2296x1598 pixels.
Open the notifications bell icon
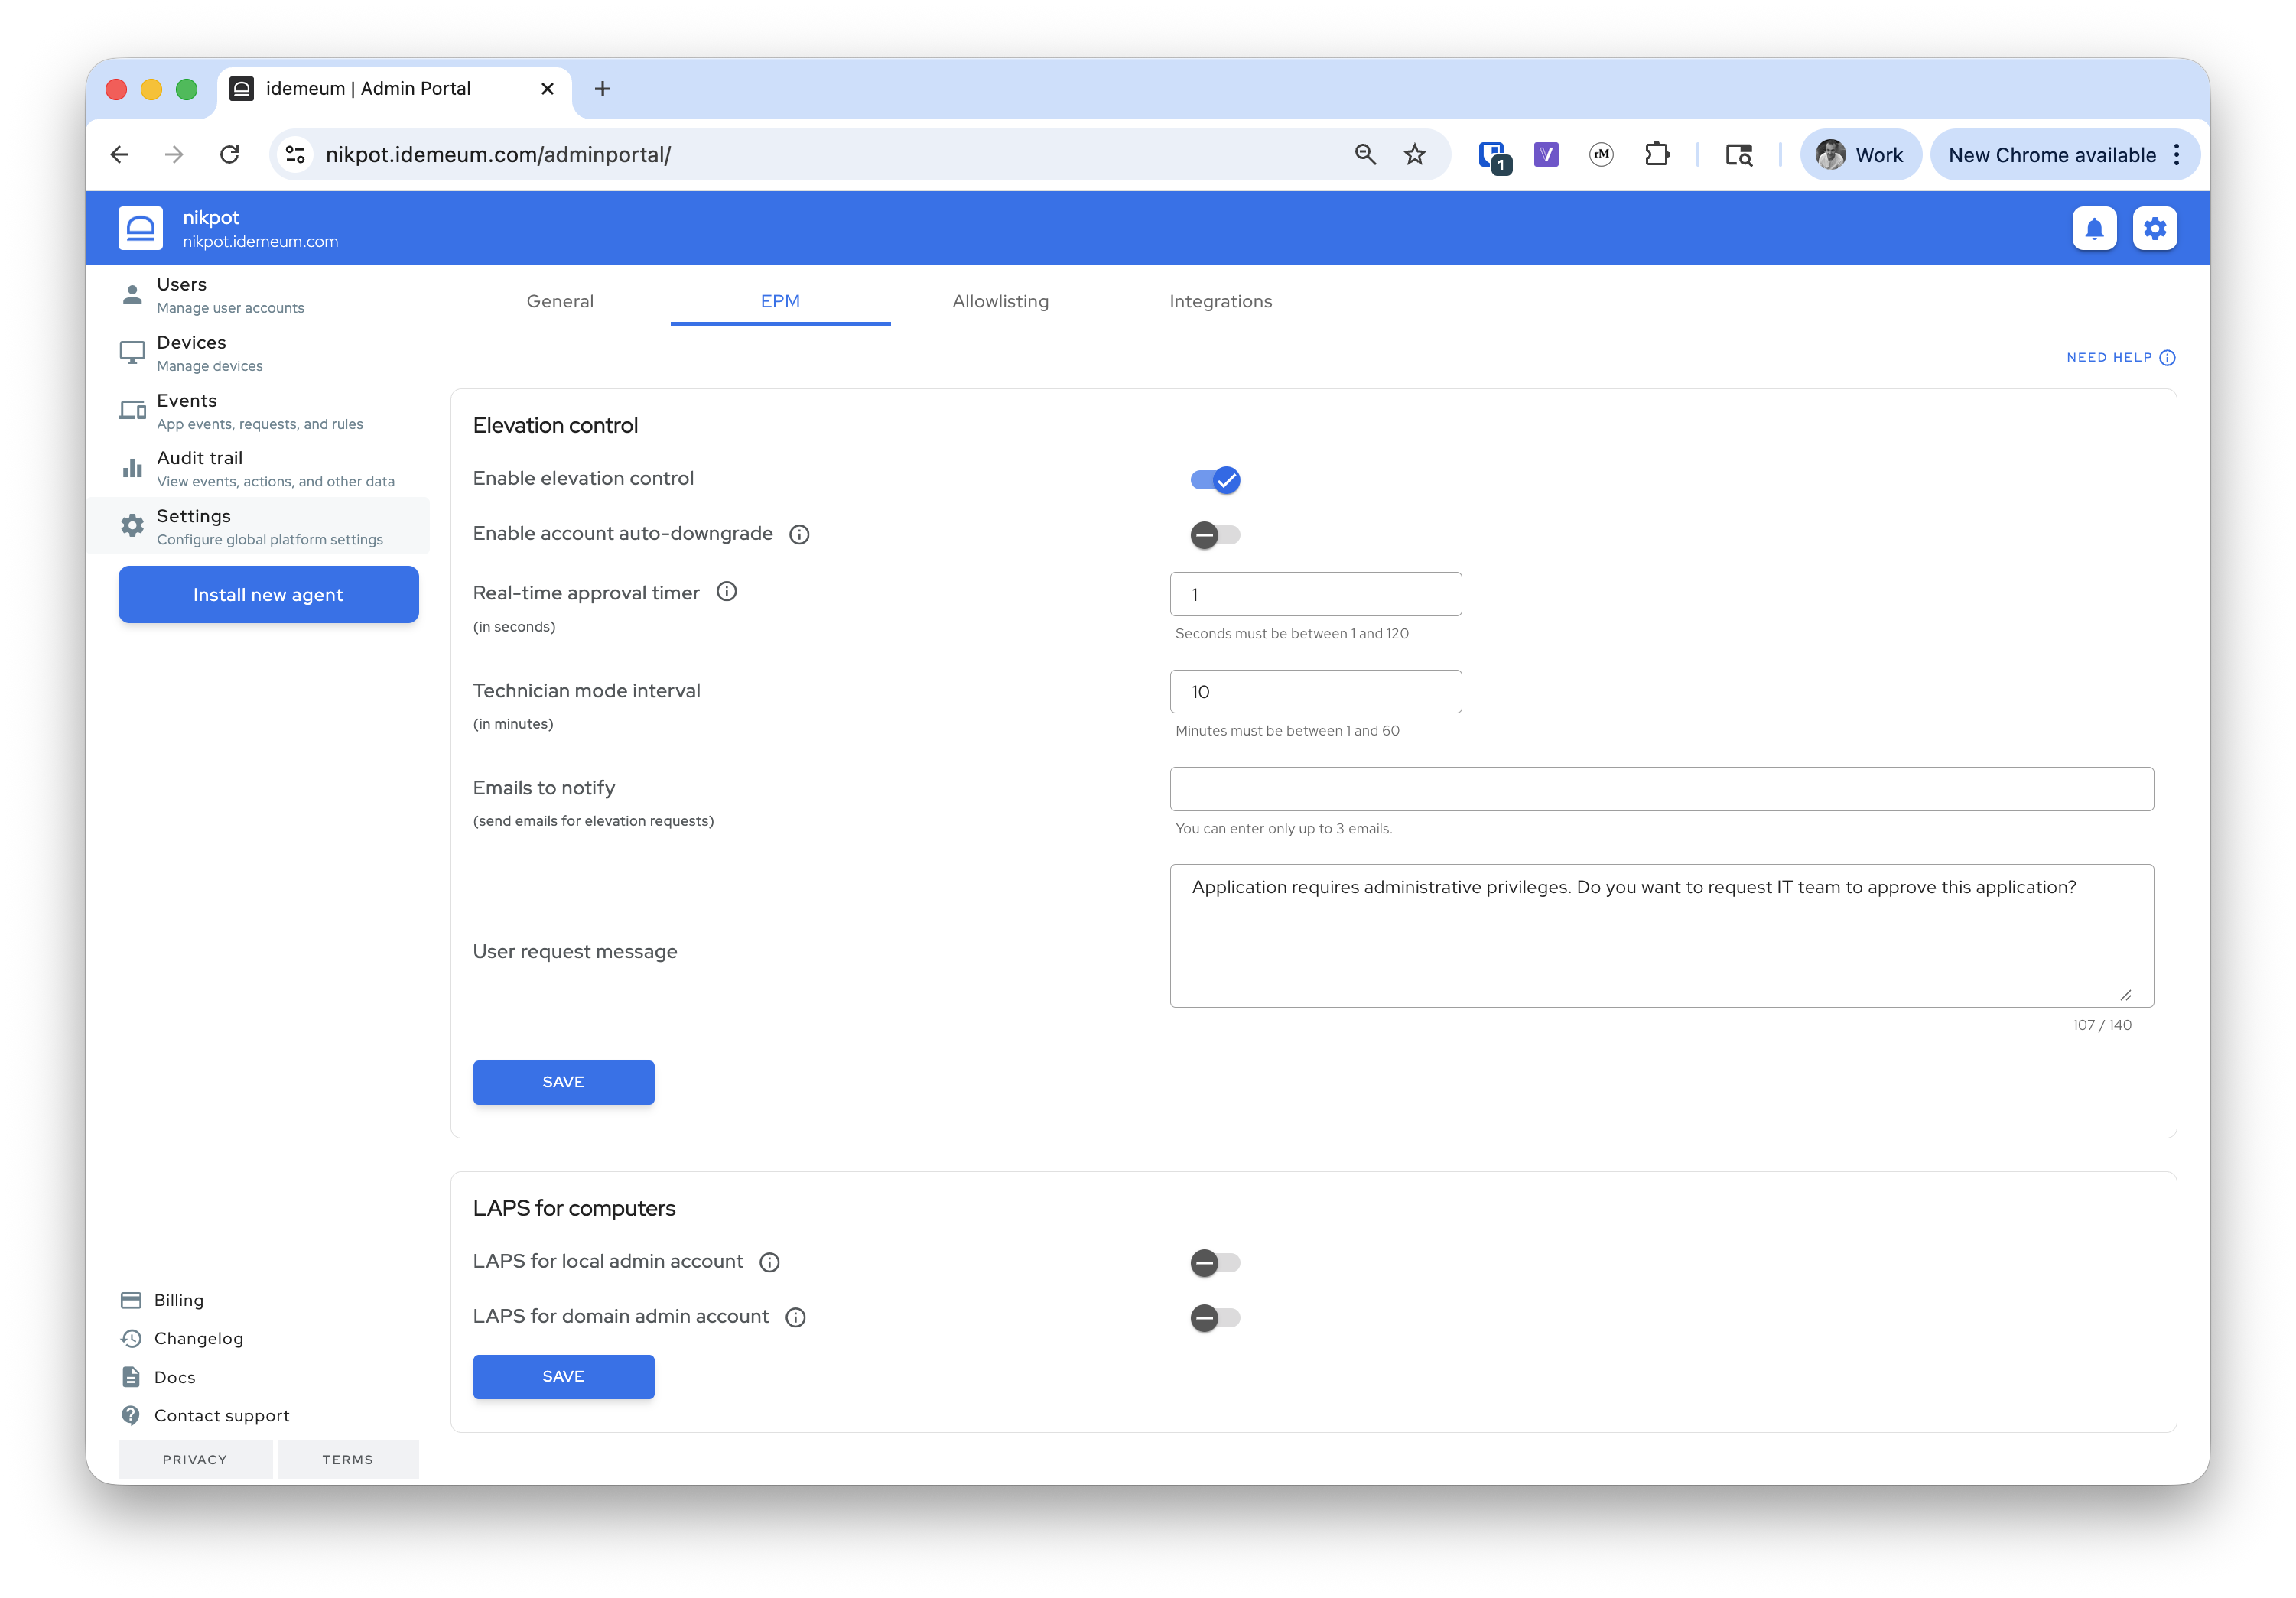(x=2093, y=229)
